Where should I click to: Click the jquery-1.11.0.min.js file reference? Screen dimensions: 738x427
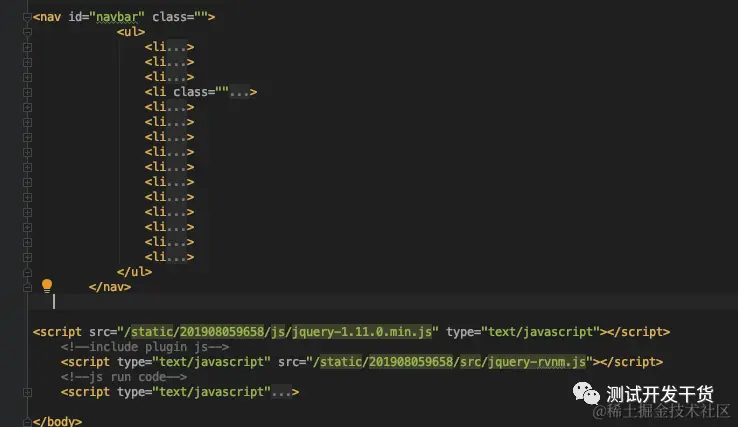pos(362,332)
